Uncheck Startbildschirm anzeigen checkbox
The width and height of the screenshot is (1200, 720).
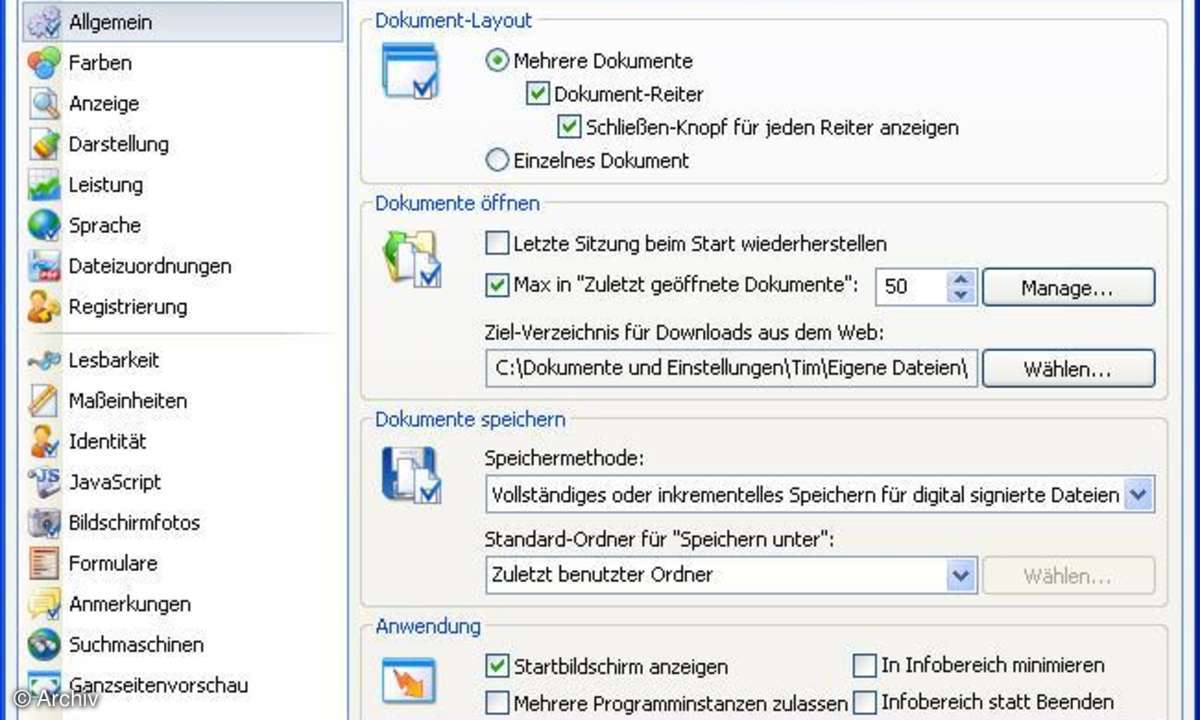point(496,665)
